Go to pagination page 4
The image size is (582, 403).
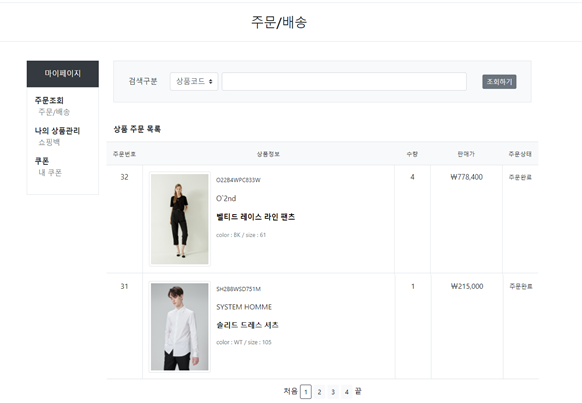pos(347,392)
